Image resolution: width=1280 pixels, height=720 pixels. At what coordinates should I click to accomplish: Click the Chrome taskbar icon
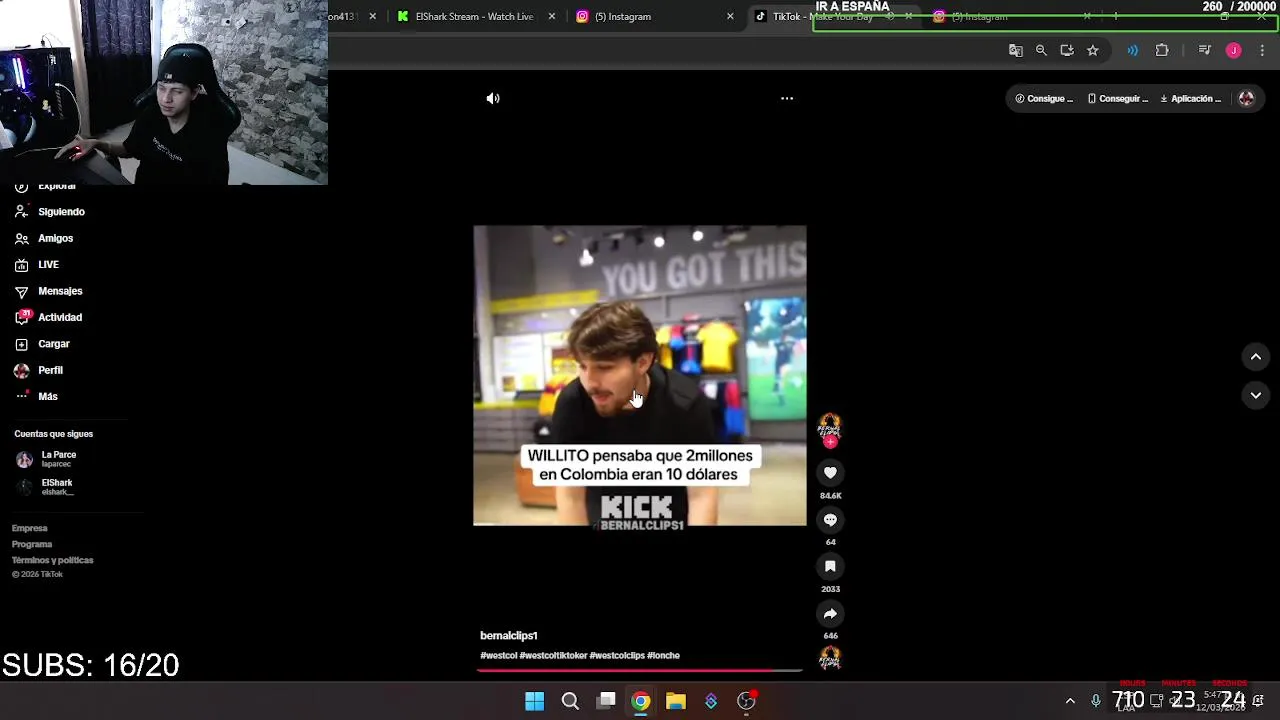pyautogui.click(x=641, y=701)
